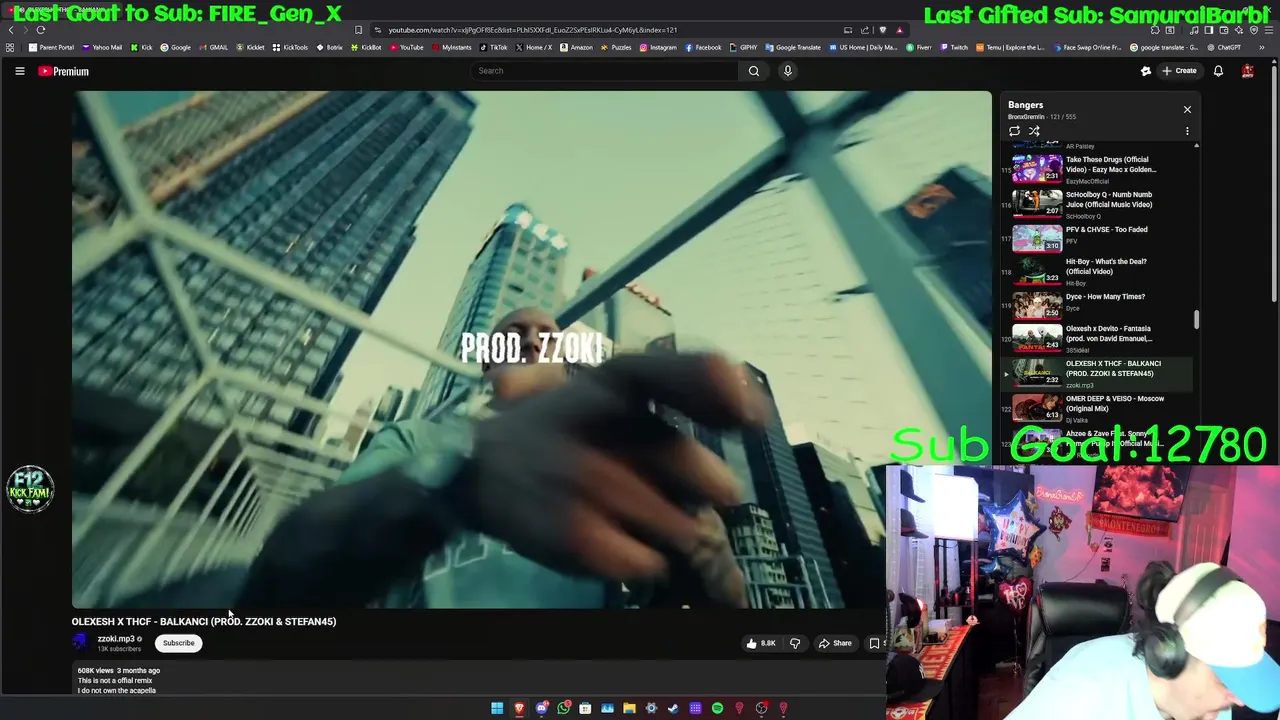1280x720 pixels.
Task: Open the browser apps grid icon
Action: (10, 47)
